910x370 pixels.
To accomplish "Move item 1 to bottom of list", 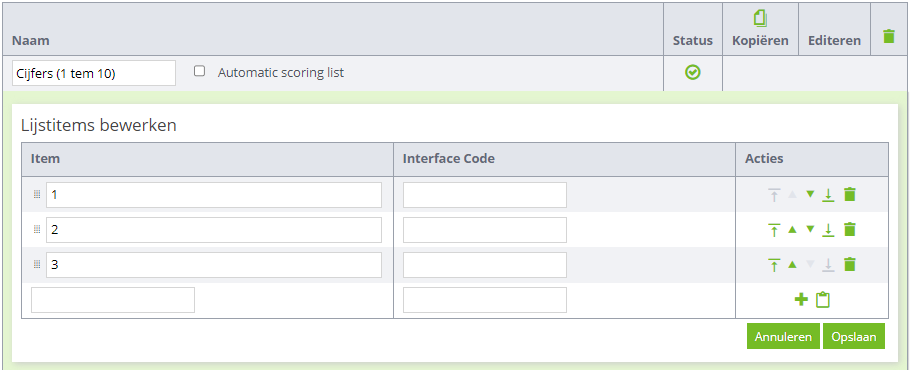I will coord(828,195).
